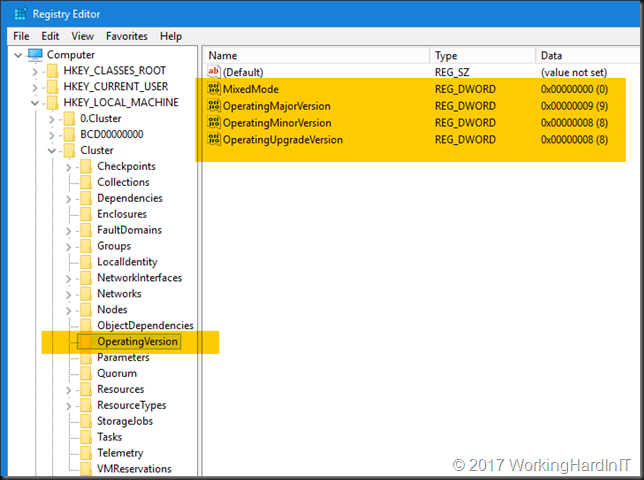This screenshot has width=644, height=480.
Task: Expand the Checkpoints key
Action: pyautogui.click(x=69, y=167)
